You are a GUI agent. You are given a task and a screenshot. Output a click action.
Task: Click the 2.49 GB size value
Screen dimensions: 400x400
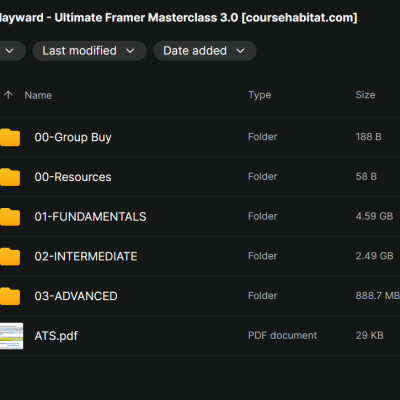374,256
